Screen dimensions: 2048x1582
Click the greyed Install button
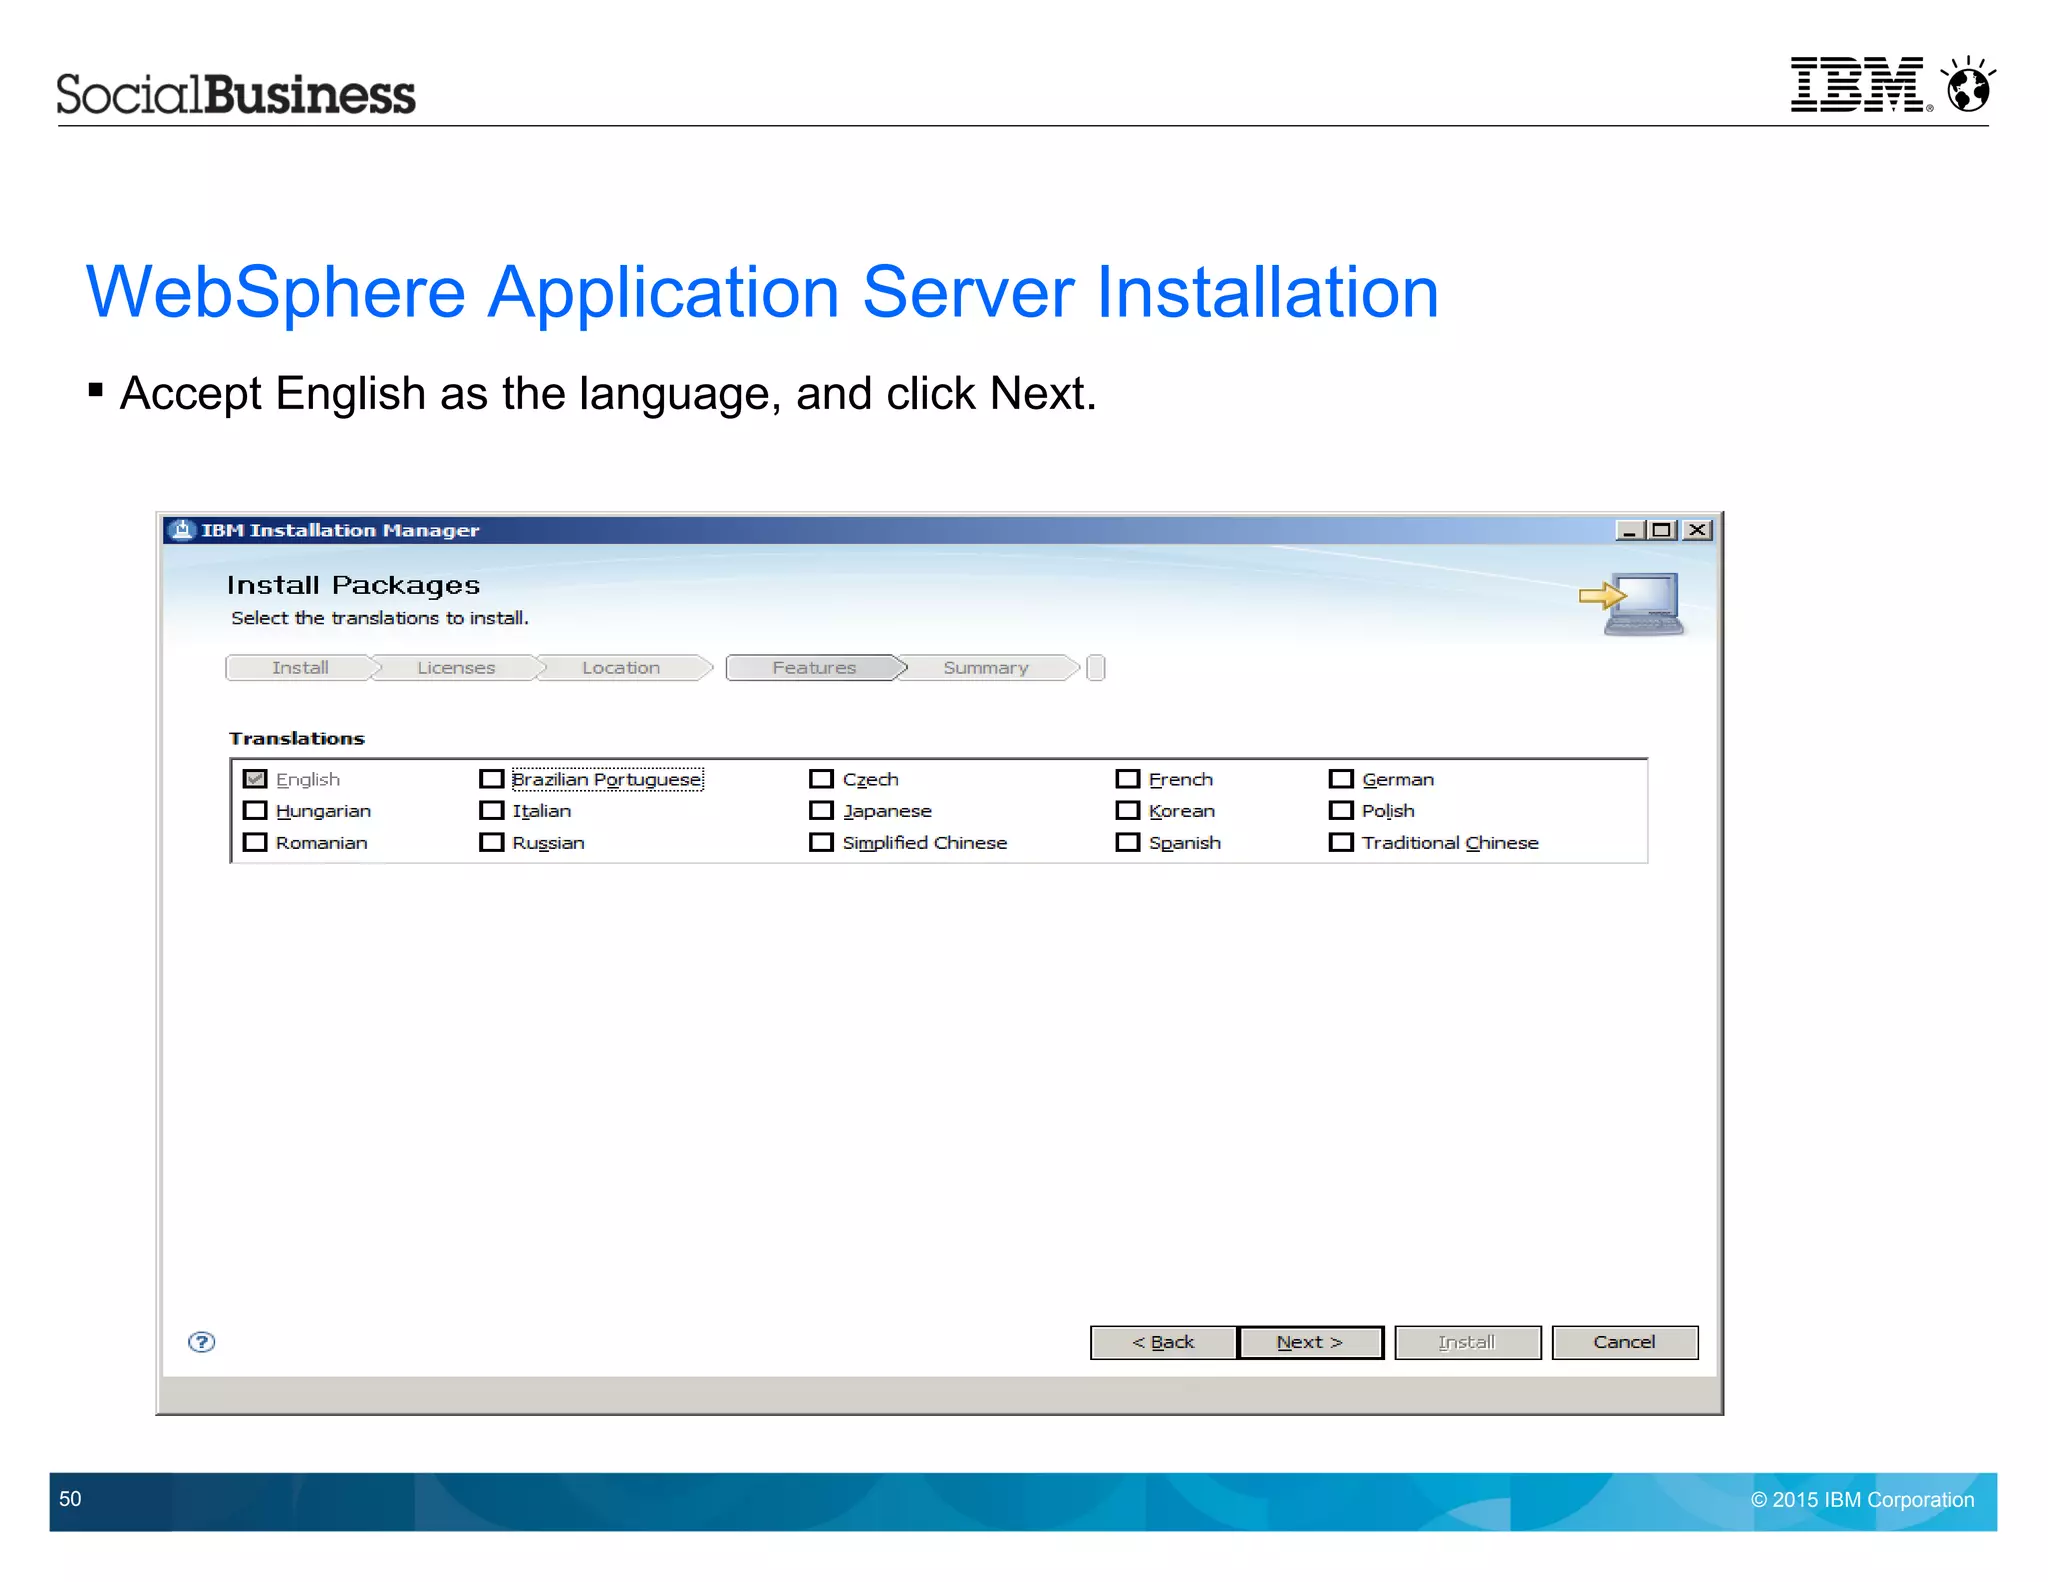[x=1467, y=1343]
